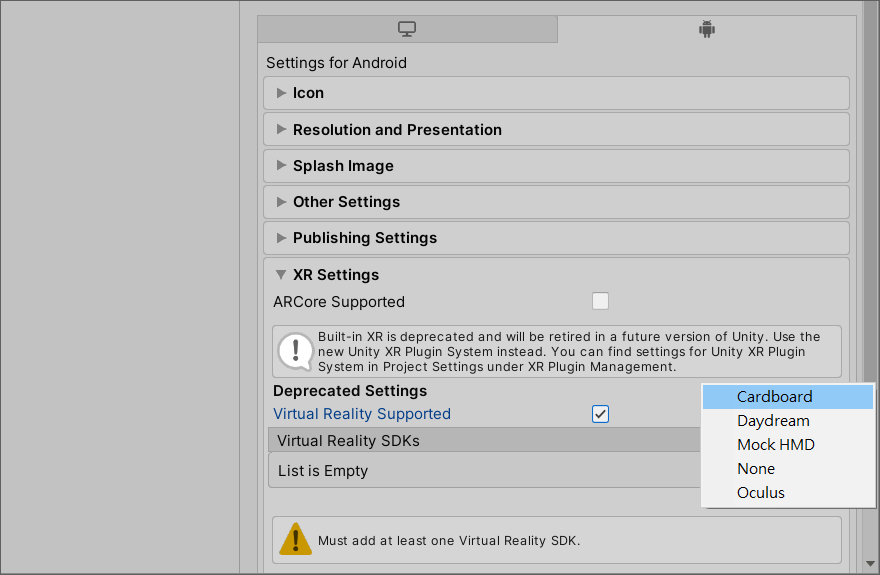Click the yellow warning triangle icon
The height and width of the screenshot is (575, 880).
tap(295, 540)
